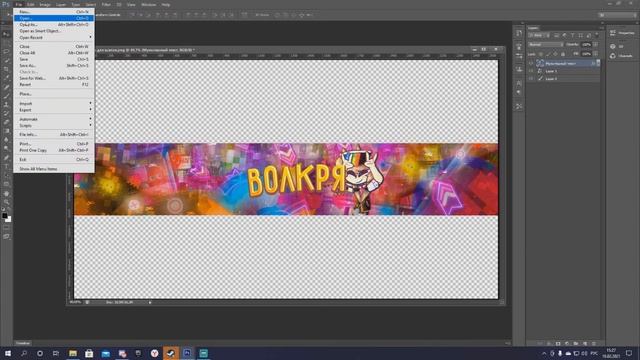Click the layer Fill value field
The image size is (640, 360).
click(587, 54)
